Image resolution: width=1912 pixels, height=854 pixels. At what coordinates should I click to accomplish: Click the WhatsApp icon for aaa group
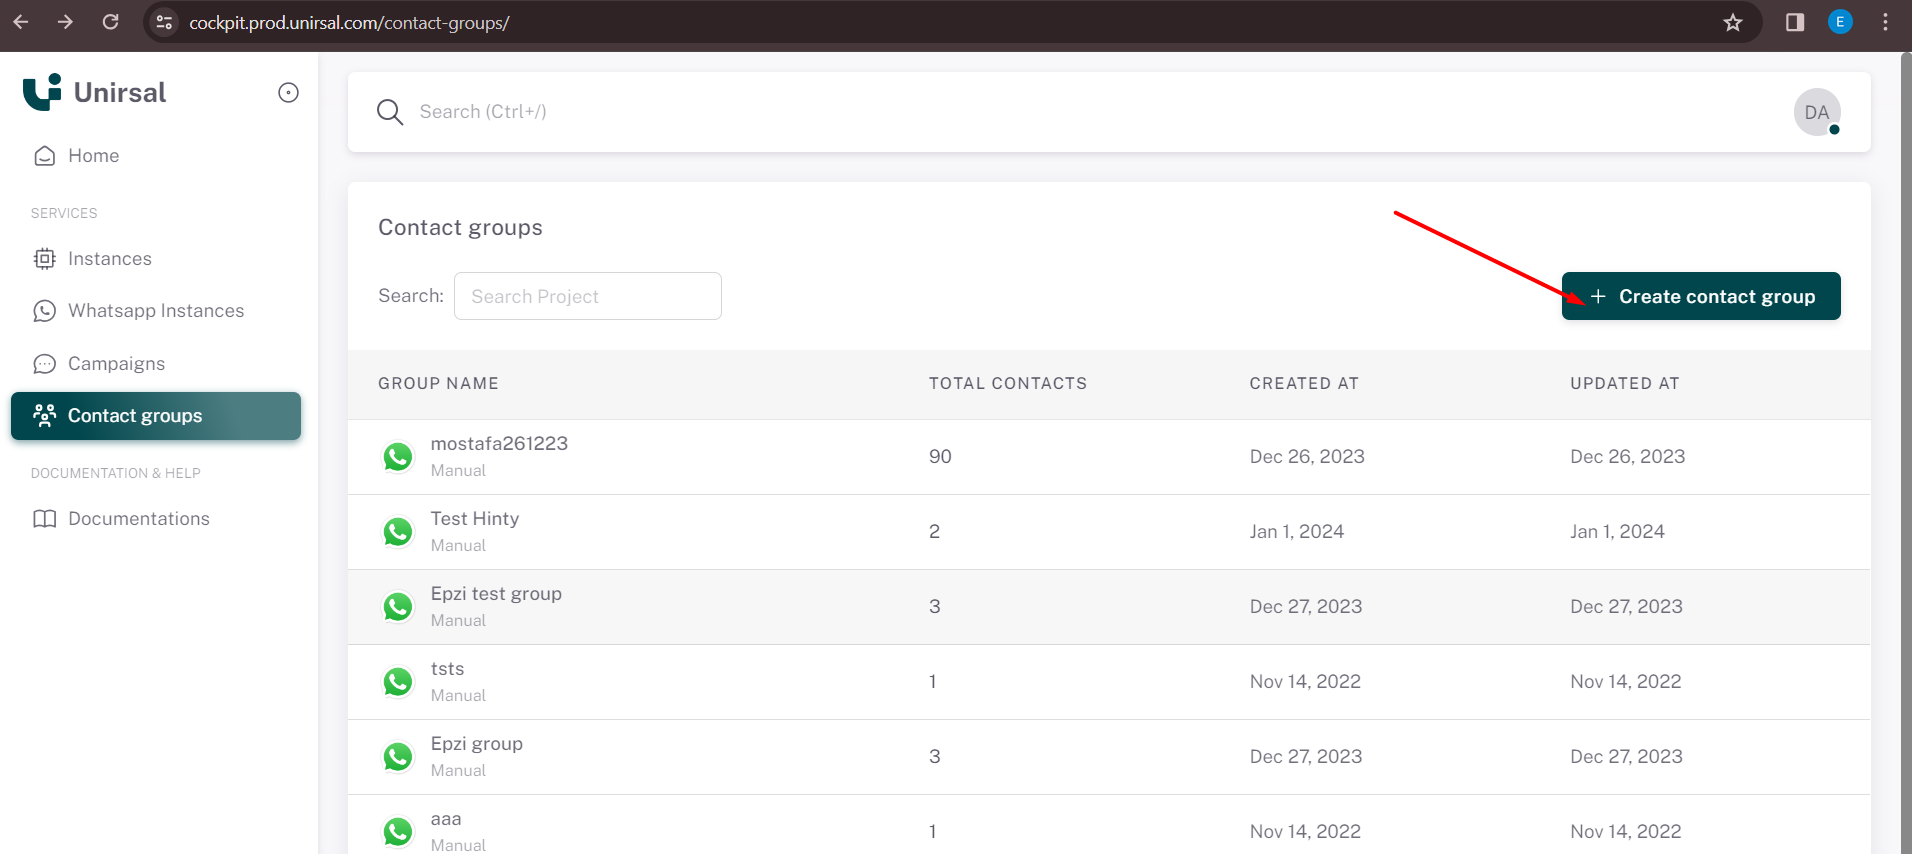[398, 832]
